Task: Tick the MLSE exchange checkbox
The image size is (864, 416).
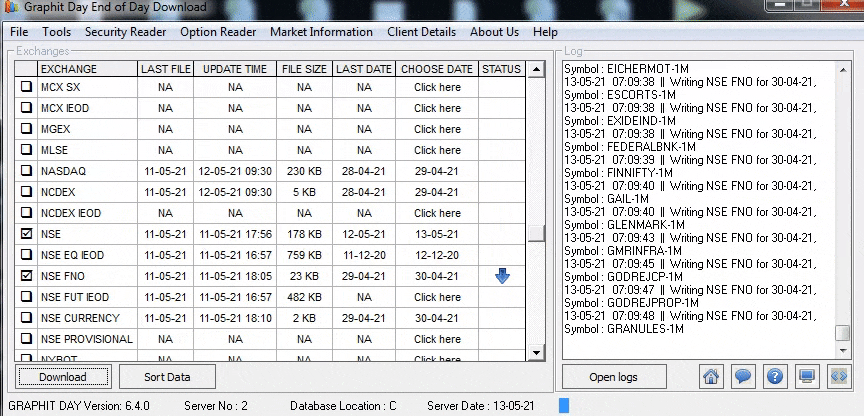Action: 26,150
